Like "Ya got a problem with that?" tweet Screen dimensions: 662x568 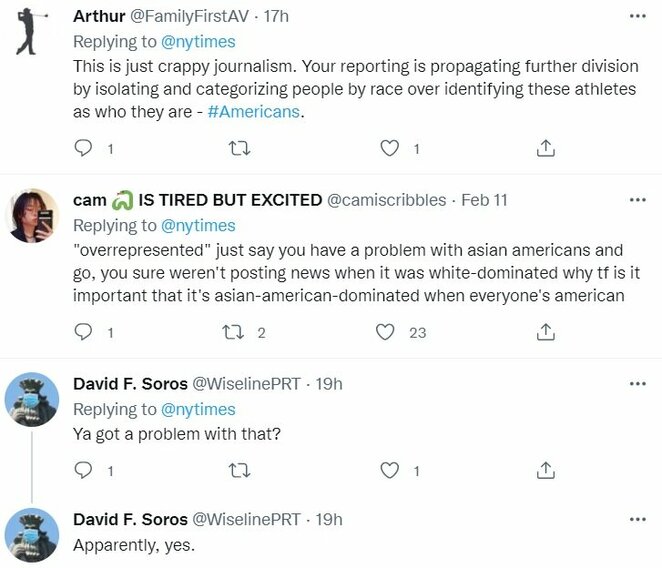(391, 470)
